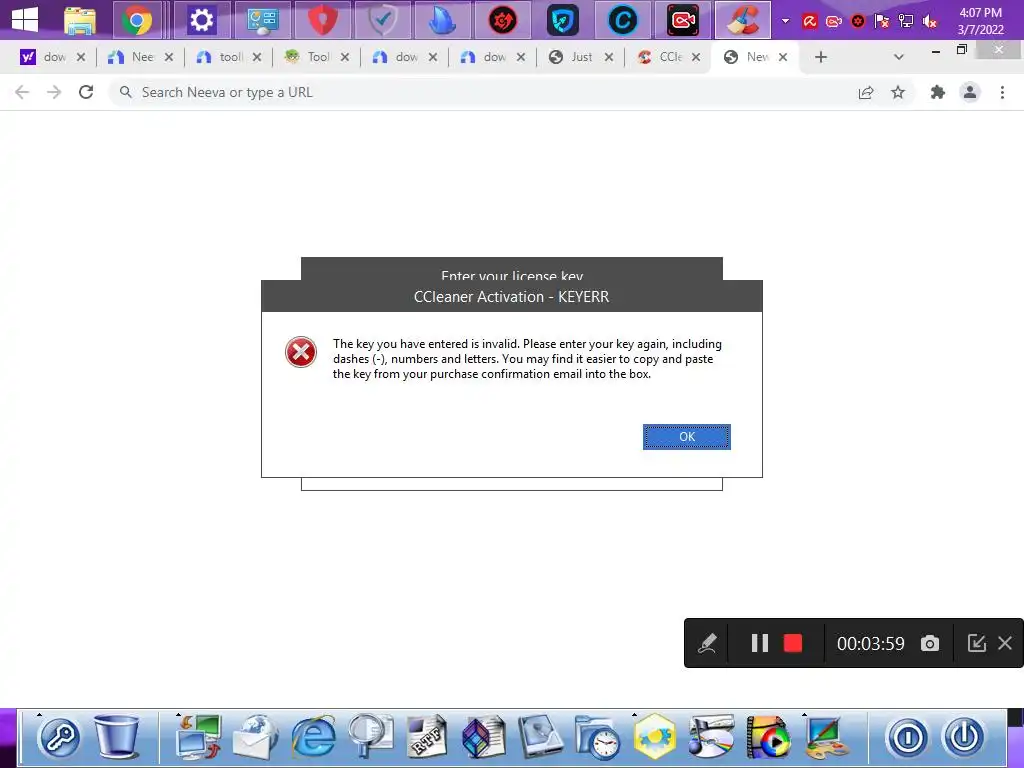The width and height of the screenshot is (1024, 768).
Task: Click the standby button on the dock
Action: tap(908, 737)
